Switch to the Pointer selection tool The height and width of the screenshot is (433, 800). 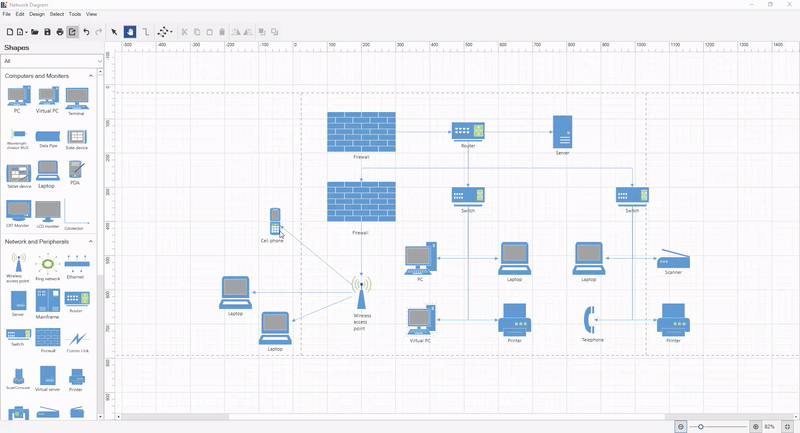point(114,32)
